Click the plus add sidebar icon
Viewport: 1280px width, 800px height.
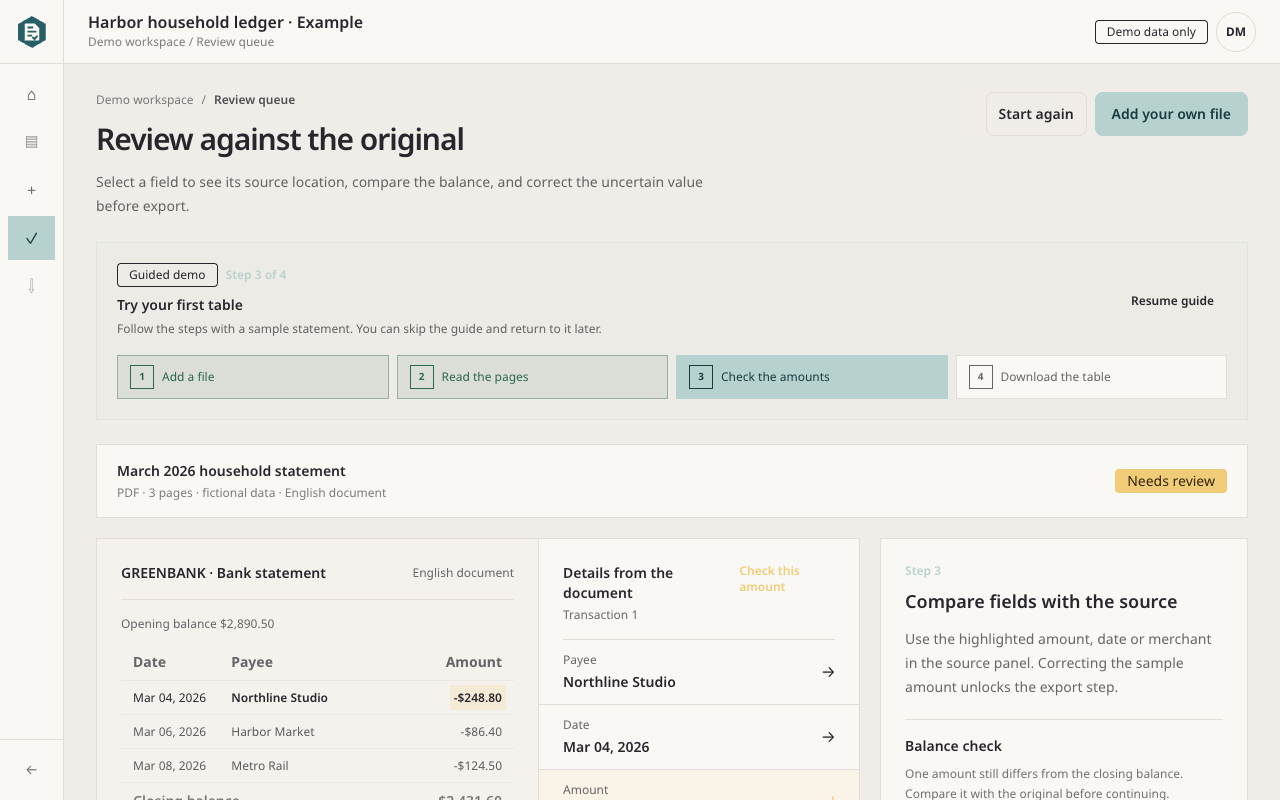click(x=32, y=190)
